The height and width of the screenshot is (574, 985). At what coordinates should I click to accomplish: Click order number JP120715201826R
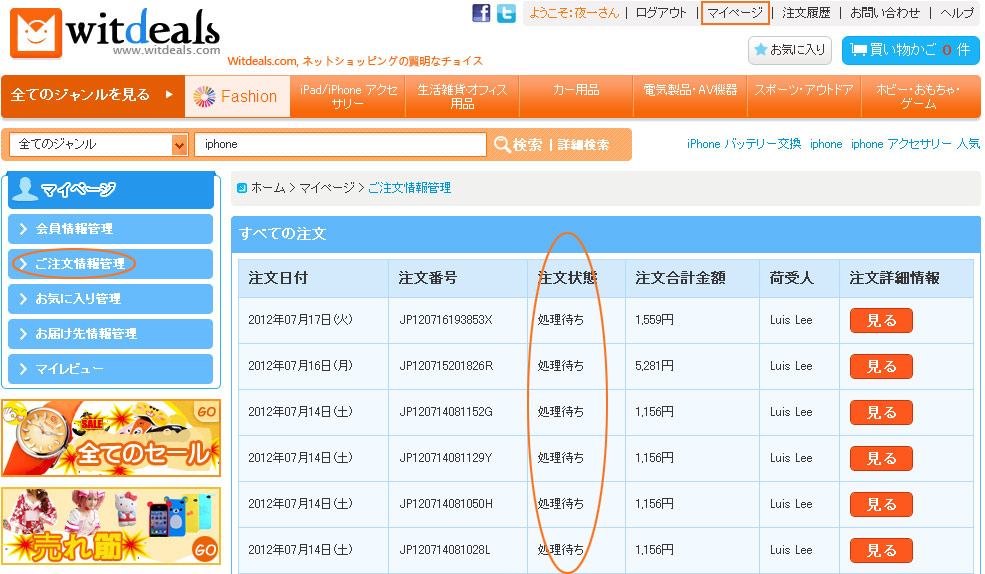point(446,366)
